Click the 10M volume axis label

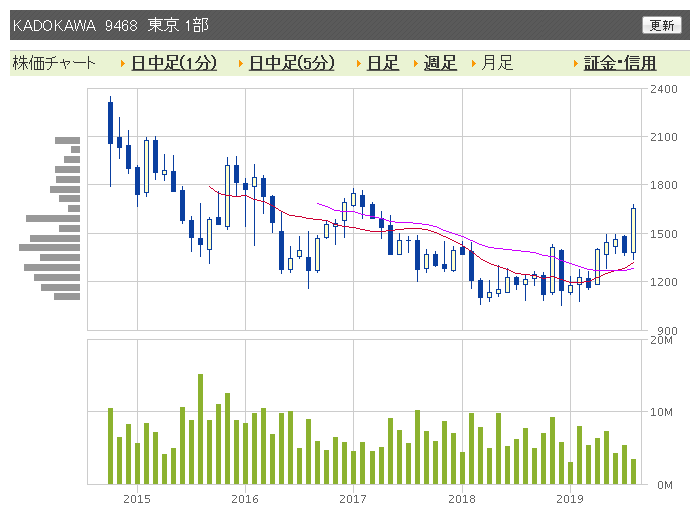click(x=661, y=412)
